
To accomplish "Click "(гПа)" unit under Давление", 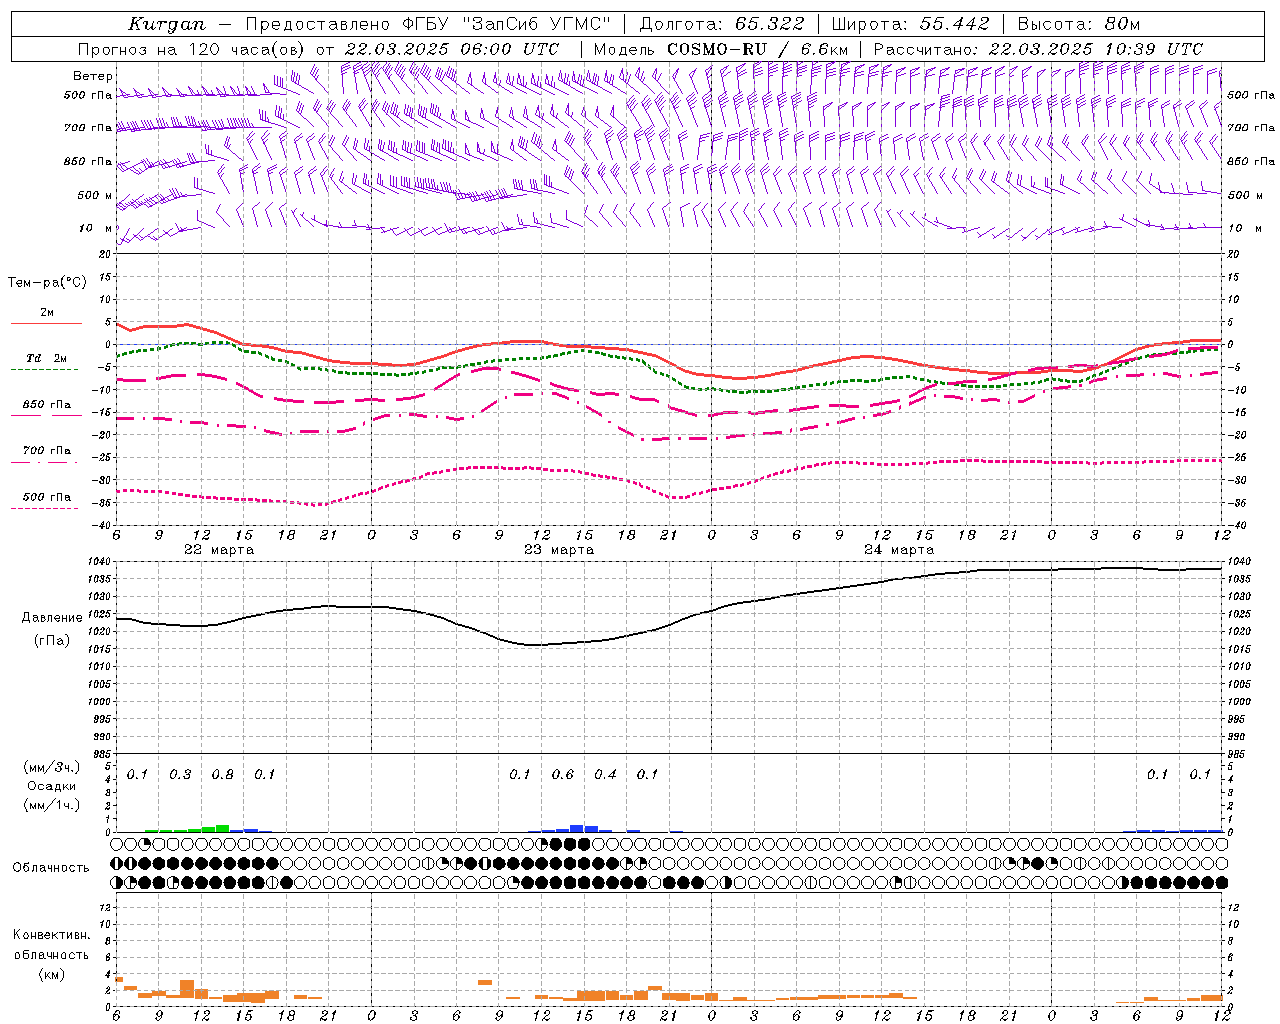I will pos(52,640).
